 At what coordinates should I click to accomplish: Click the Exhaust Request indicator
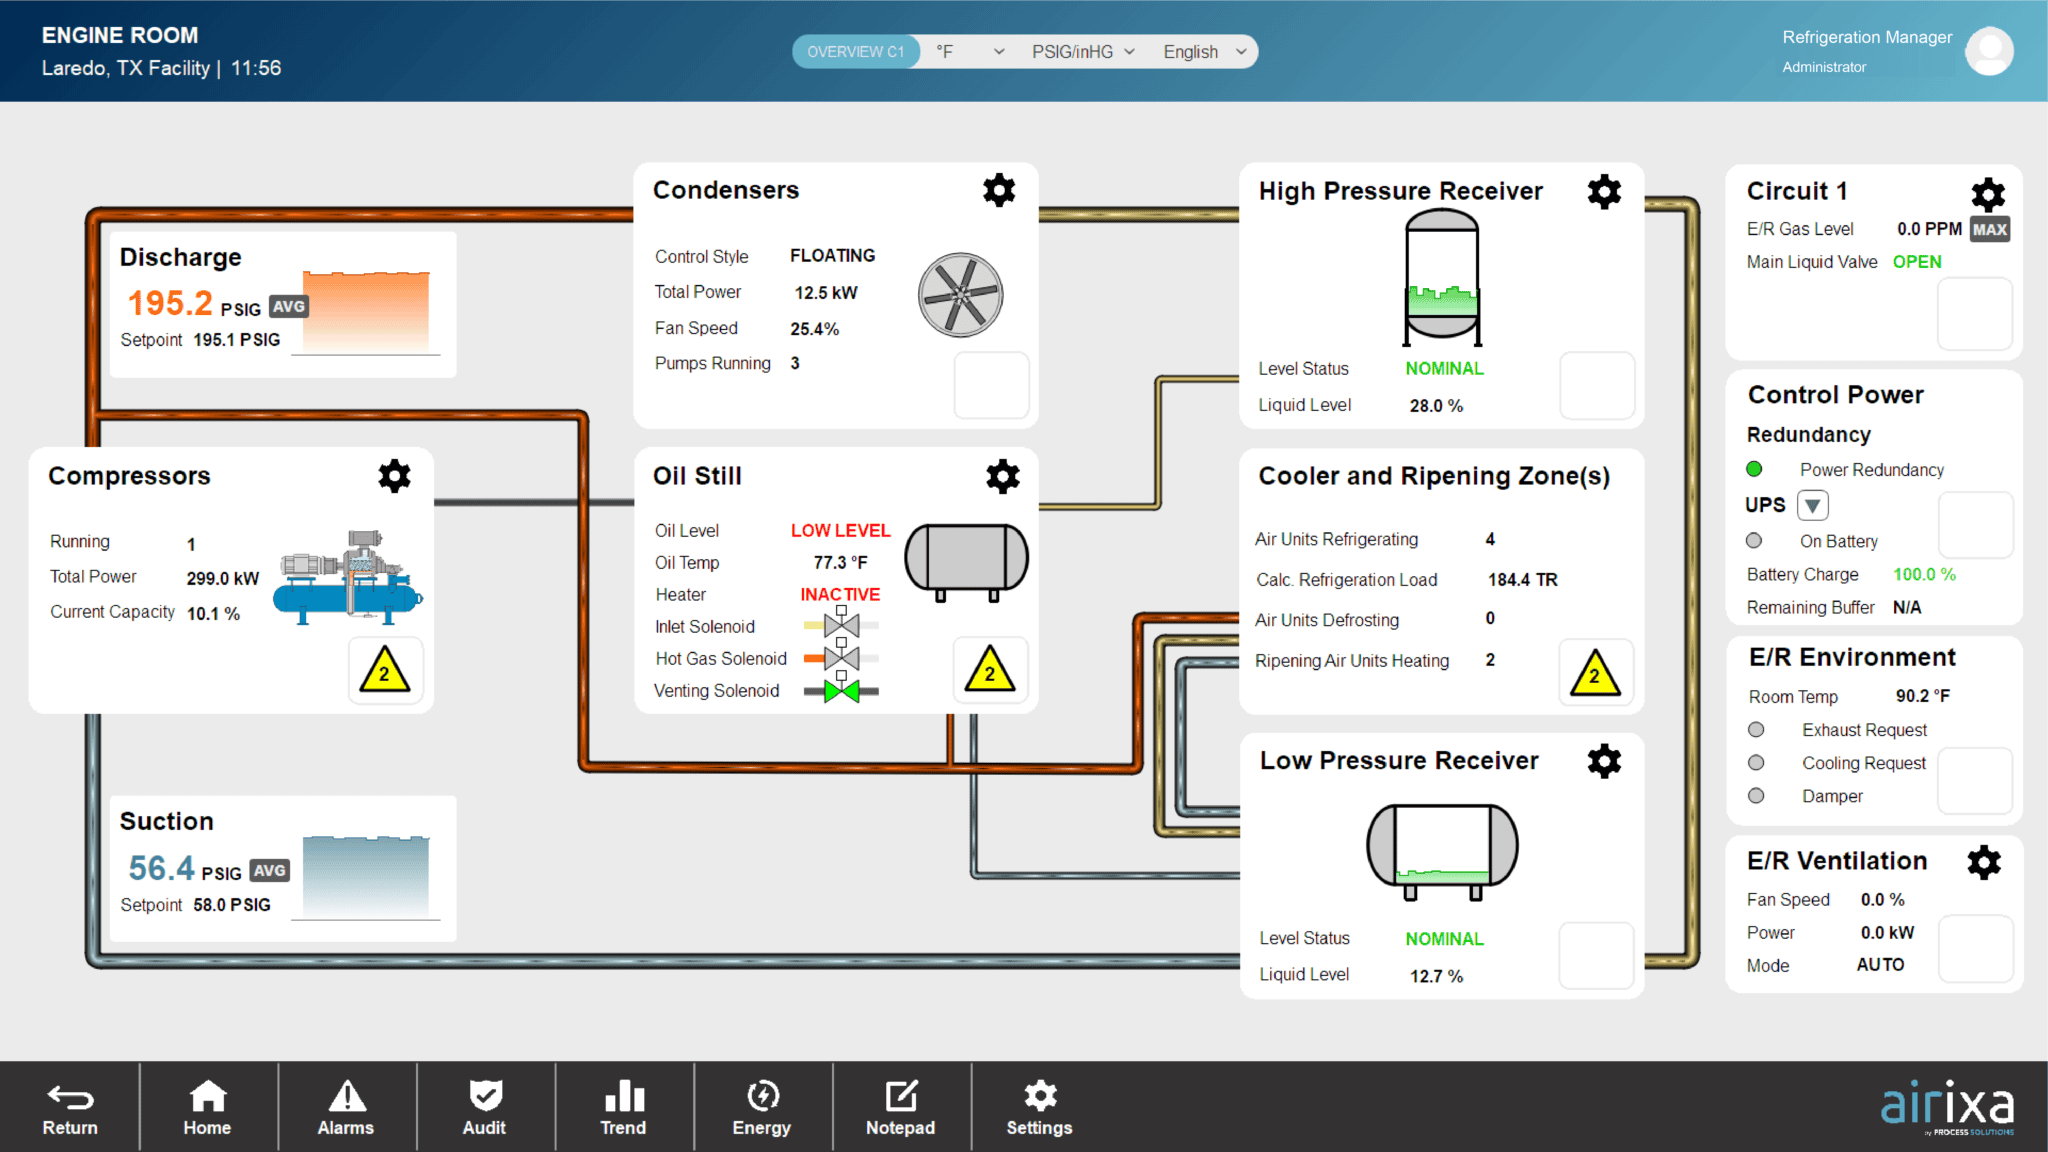1757,729
